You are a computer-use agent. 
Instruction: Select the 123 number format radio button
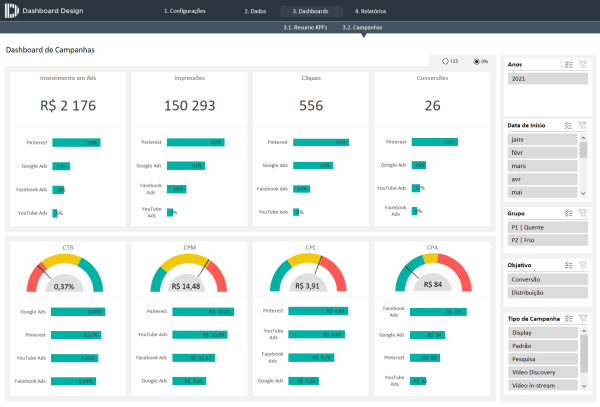click(445, 61)
